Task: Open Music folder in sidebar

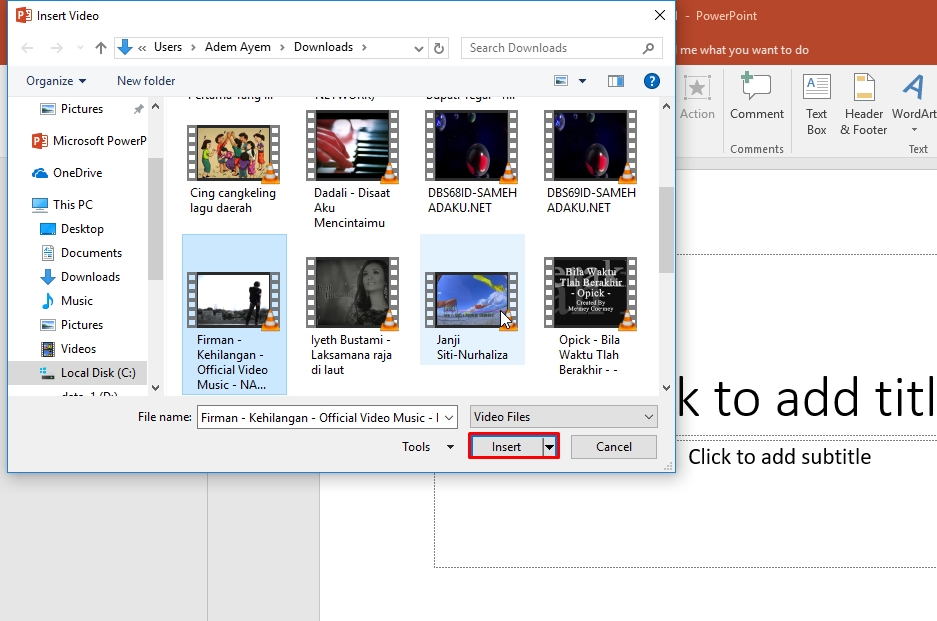Action: pyautogui.click(x=66, y=301)
